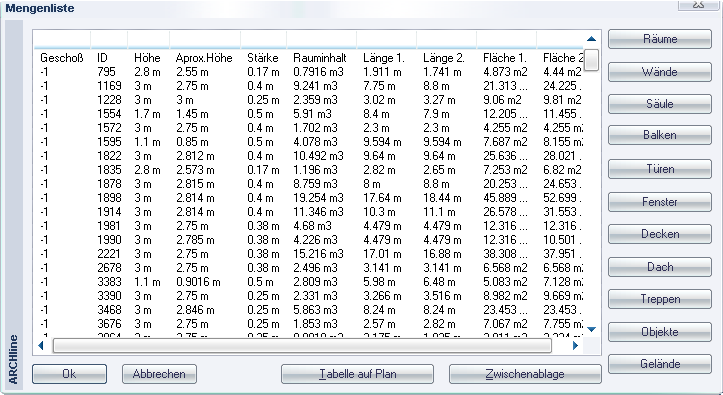
Task: Select row with ID 1169
Action: point(308,86)
